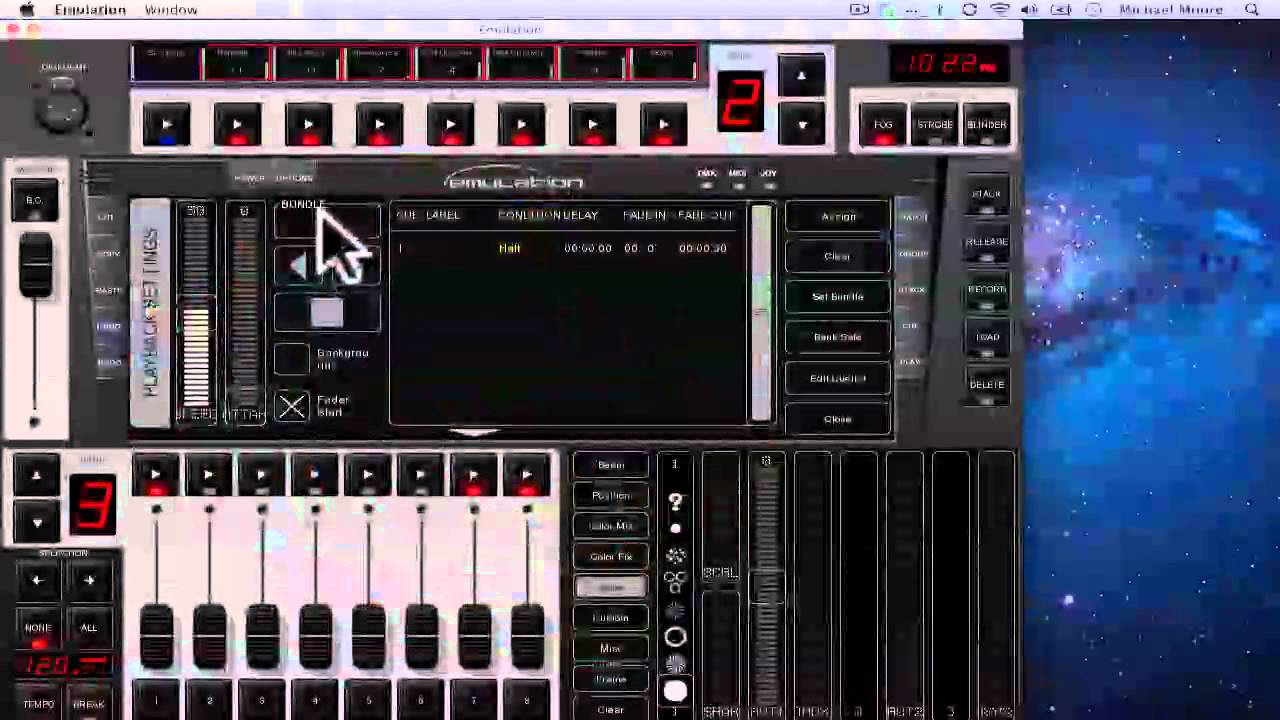Choose the interlocking circles gobo icon
The image size is (1280, 720).
pos(675,580)
